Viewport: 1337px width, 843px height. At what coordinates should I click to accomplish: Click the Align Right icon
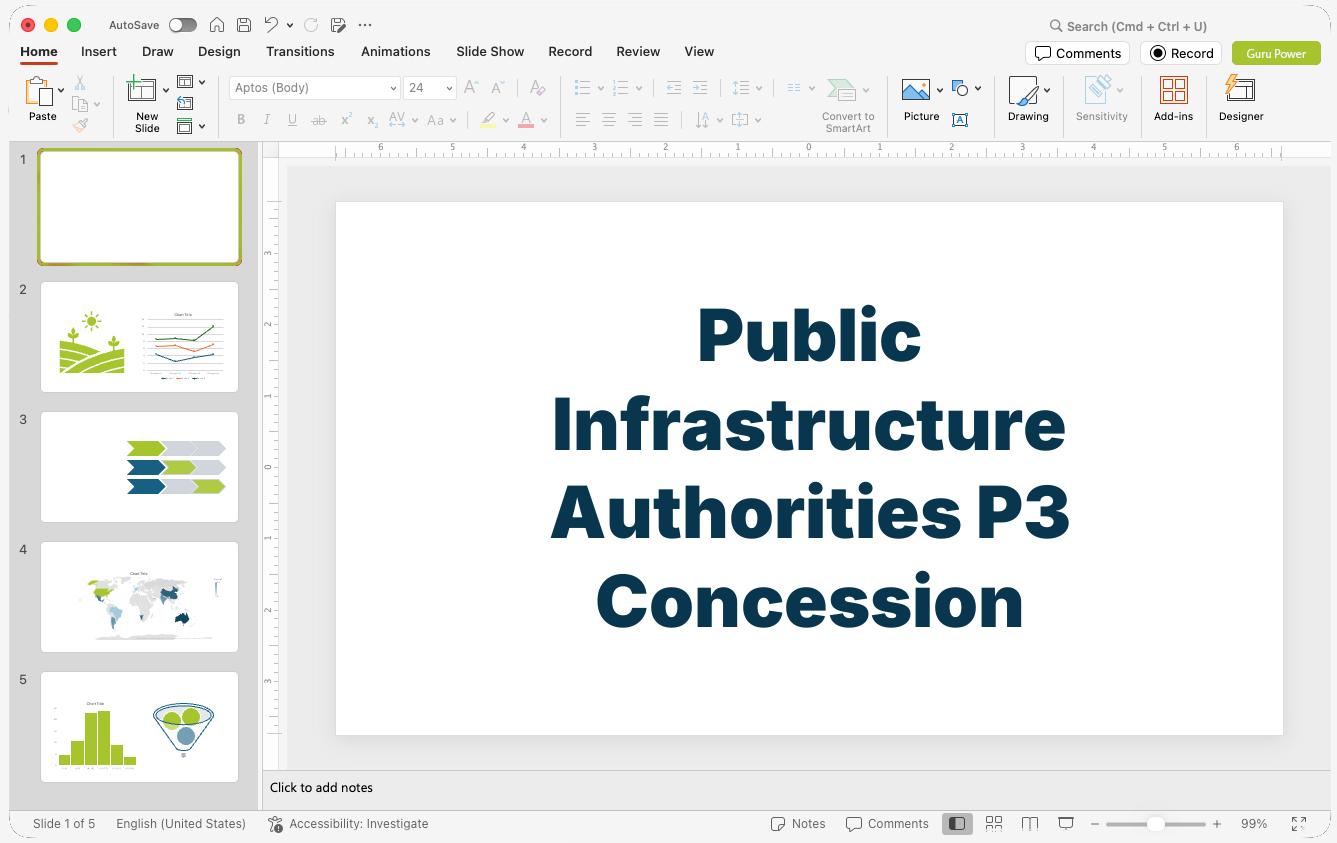coord(635,120)
